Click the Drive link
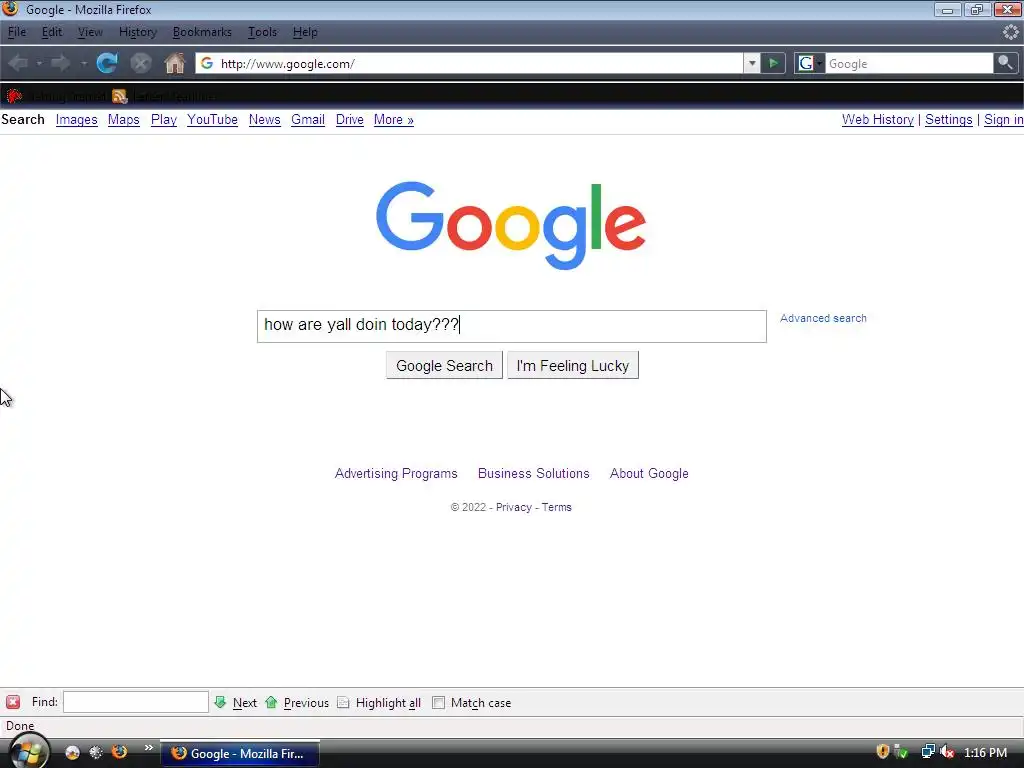 (x=349, y=120)
